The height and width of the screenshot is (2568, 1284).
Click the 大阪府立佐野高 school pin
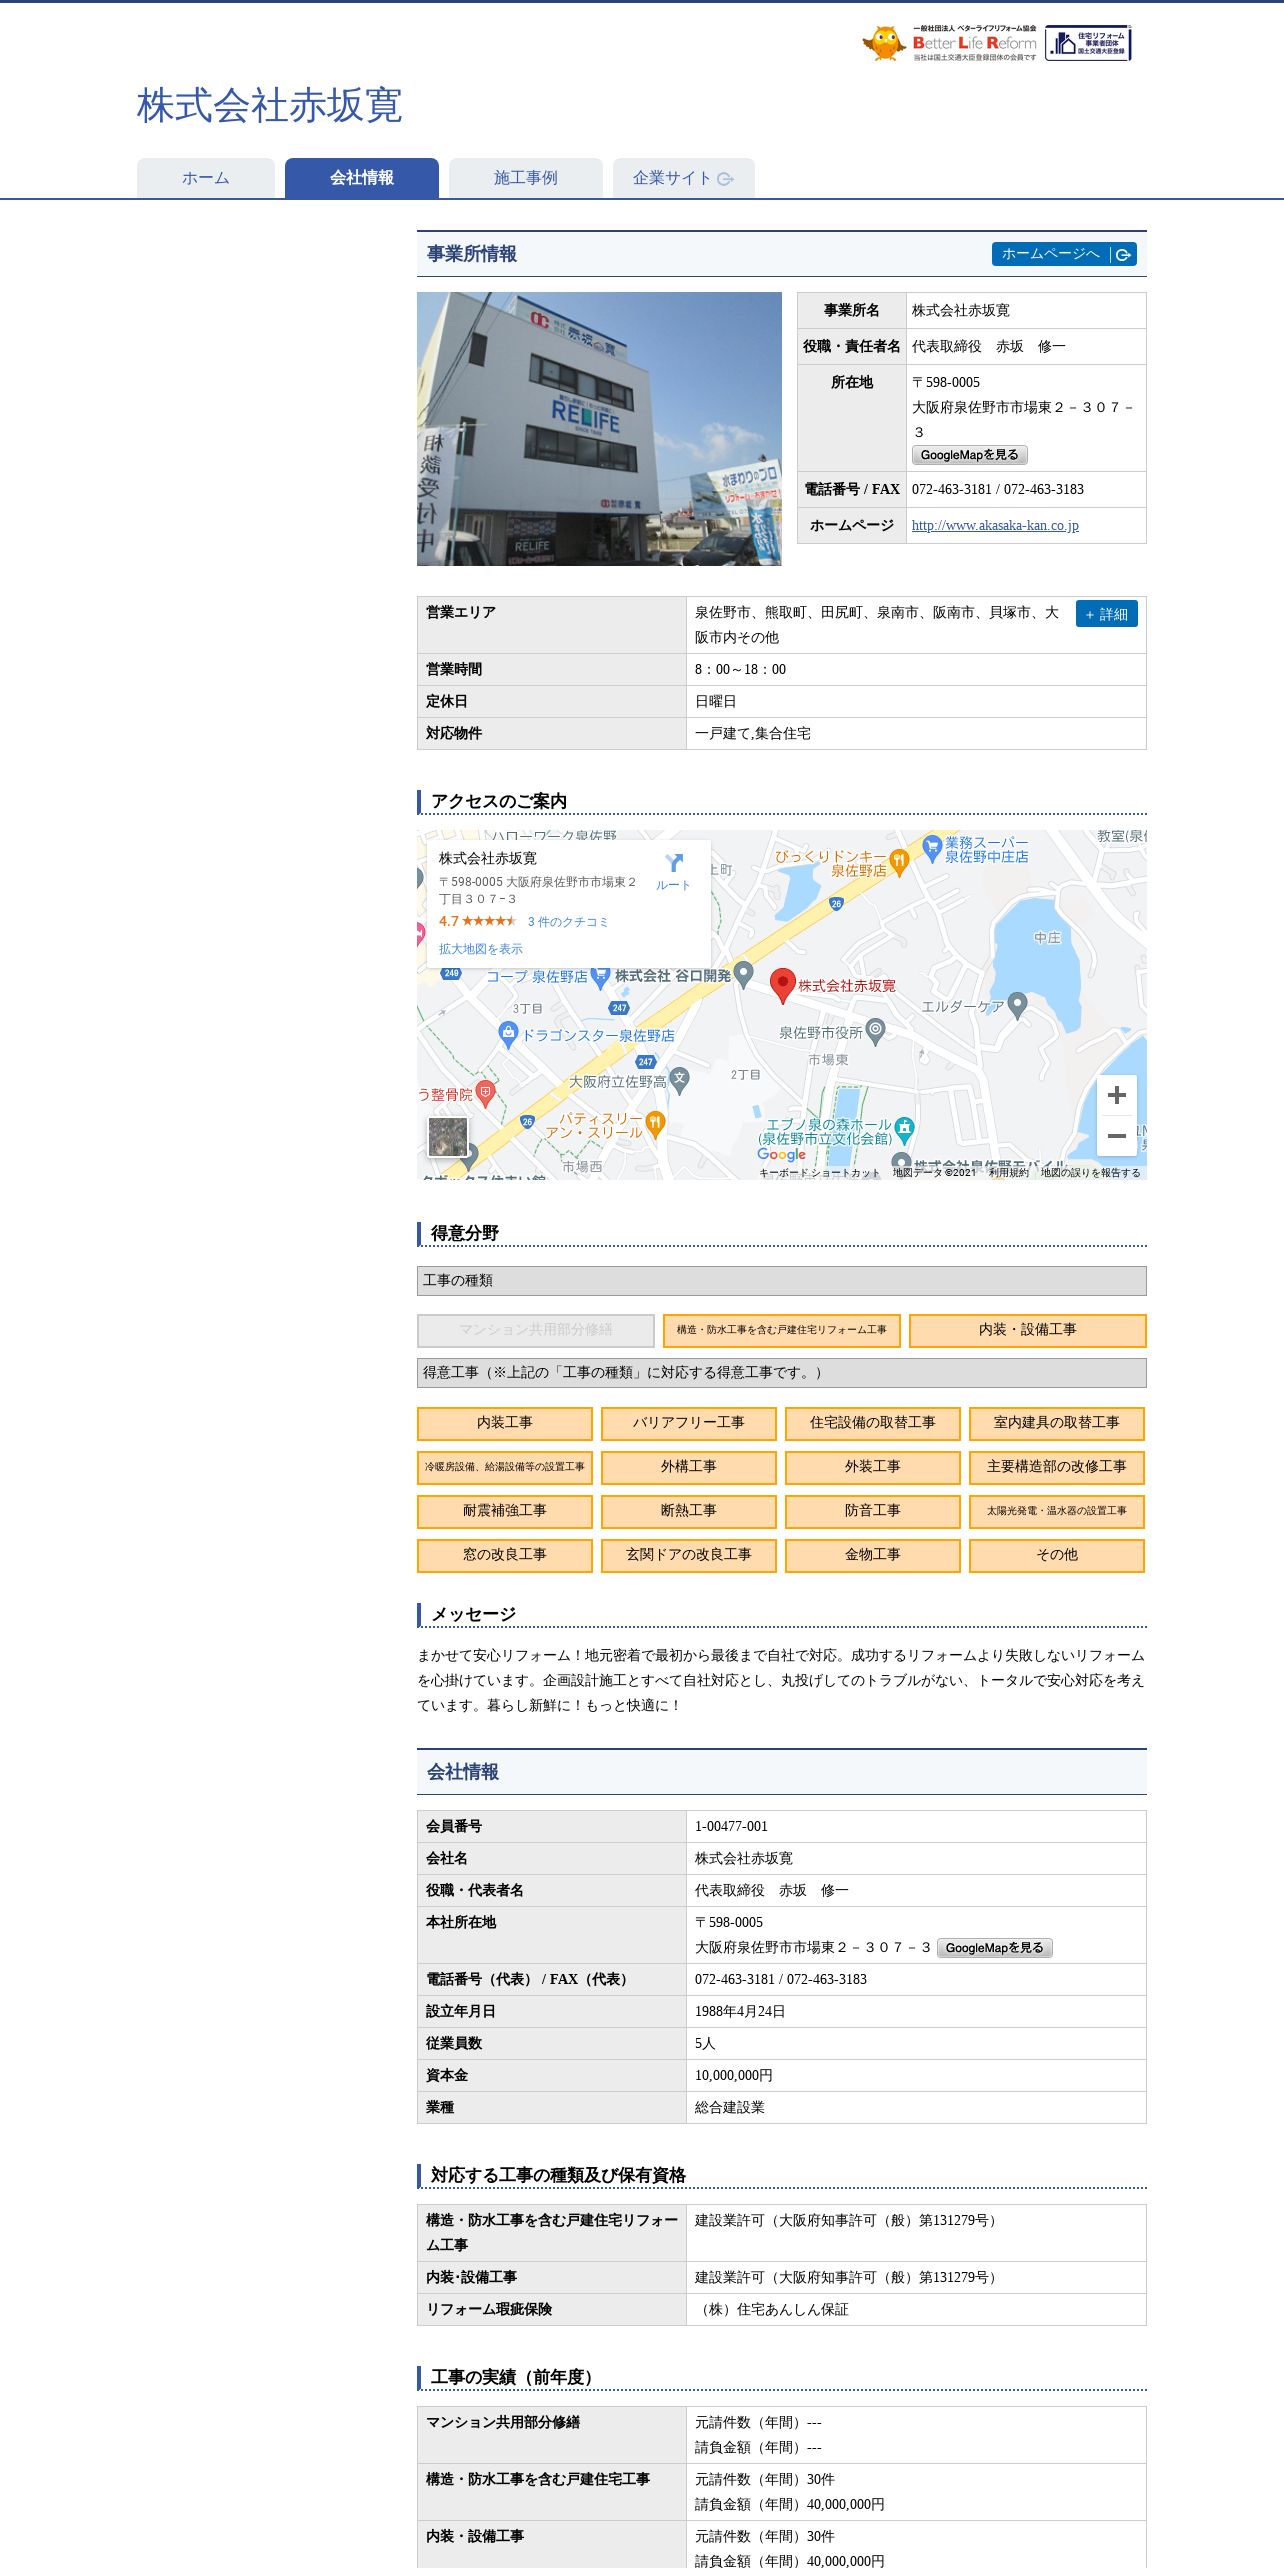(680, 1080)
